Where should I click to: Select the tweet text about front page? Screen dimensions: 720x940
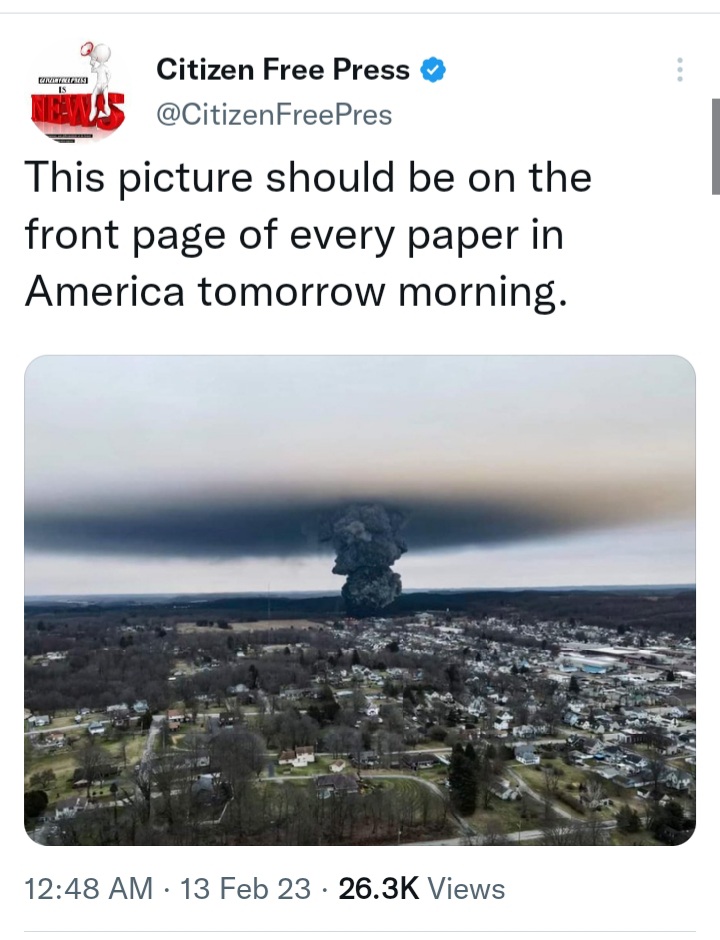(x=308, y=234)
